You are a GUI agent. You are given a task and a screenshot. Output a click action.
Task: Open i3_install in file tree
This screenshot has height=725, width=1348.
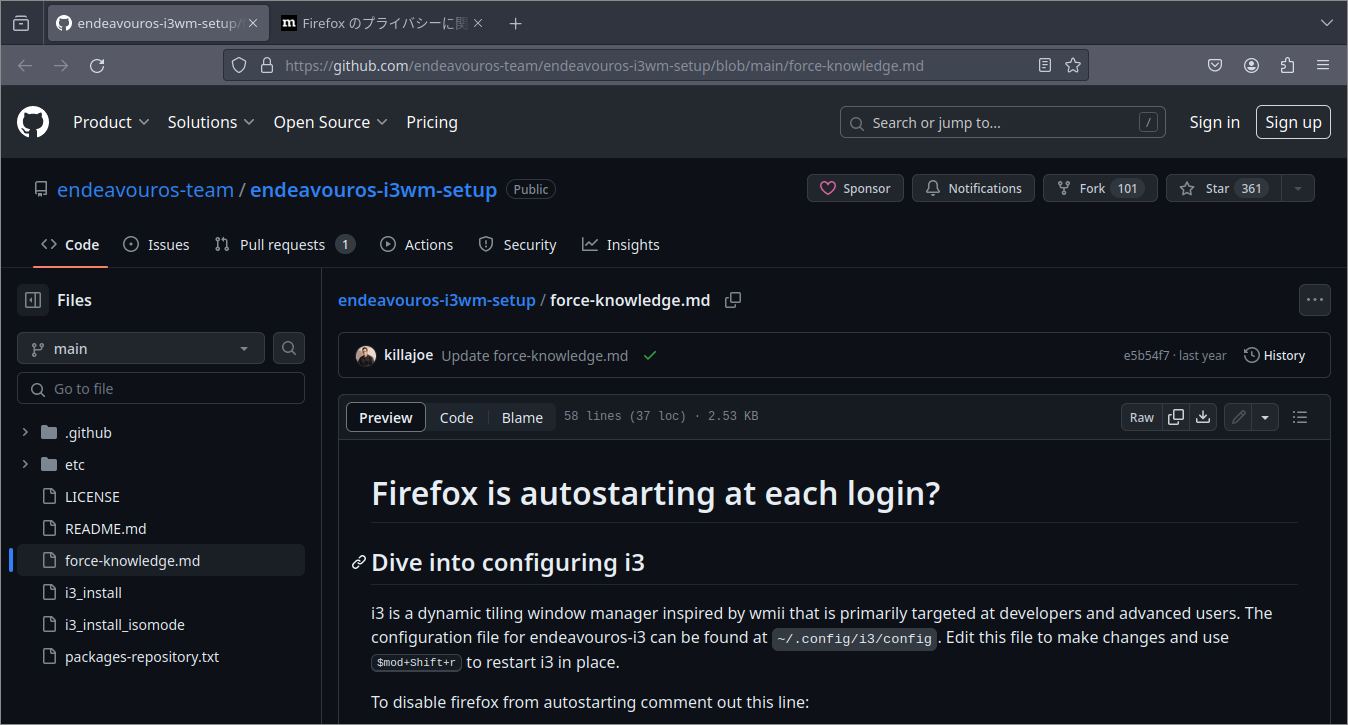pos(161,593)
